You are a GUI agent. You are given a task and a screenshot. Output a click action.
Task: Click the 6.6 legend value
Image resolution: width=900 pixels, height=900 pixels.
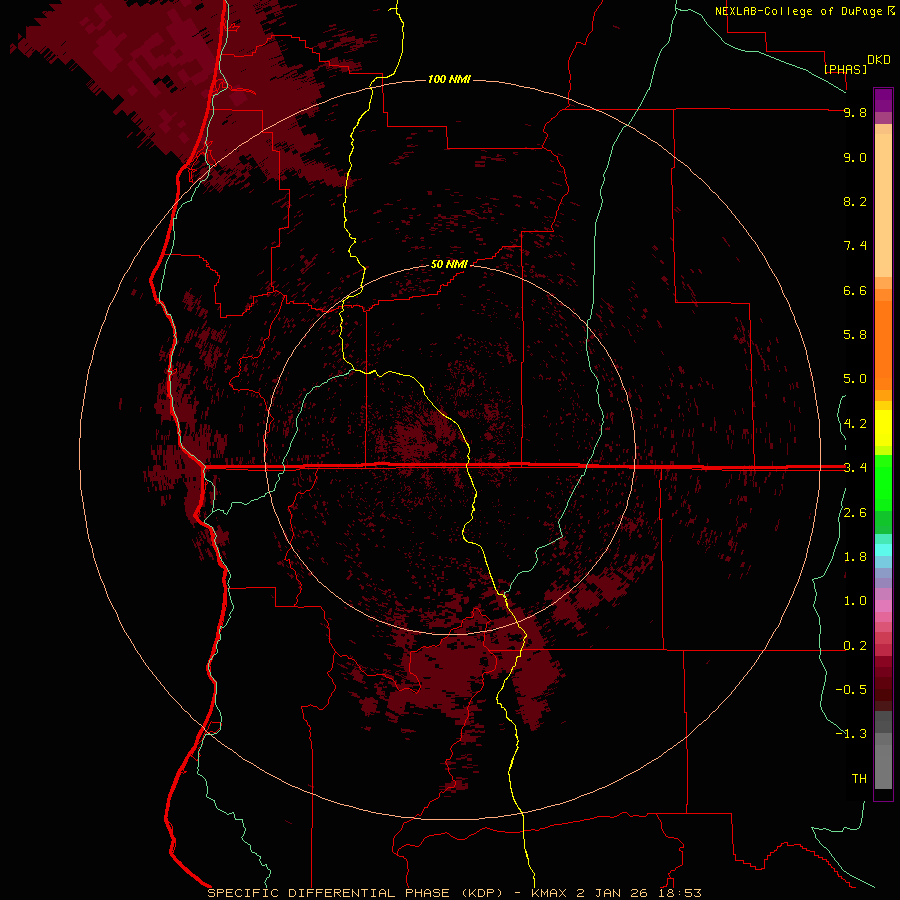tap(855, 290)
